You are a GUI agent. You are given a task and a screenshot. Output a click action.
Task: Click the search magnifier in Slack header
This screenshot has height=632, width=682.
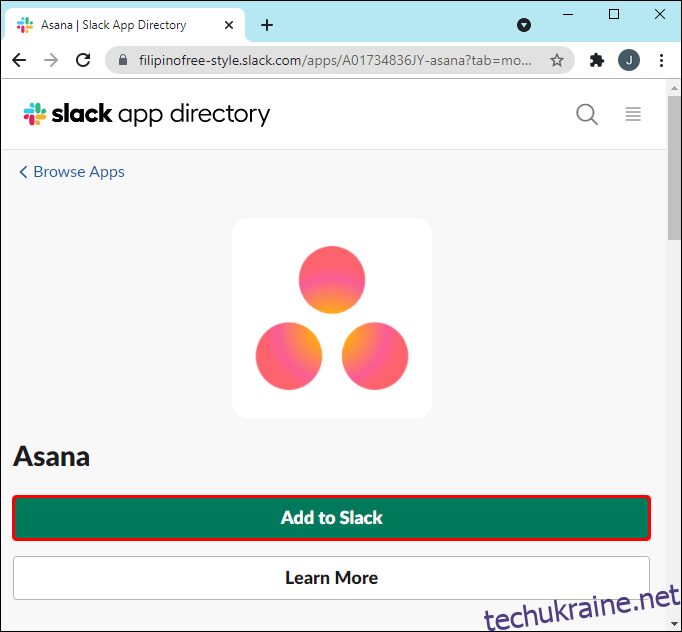[x=587, y=114]
